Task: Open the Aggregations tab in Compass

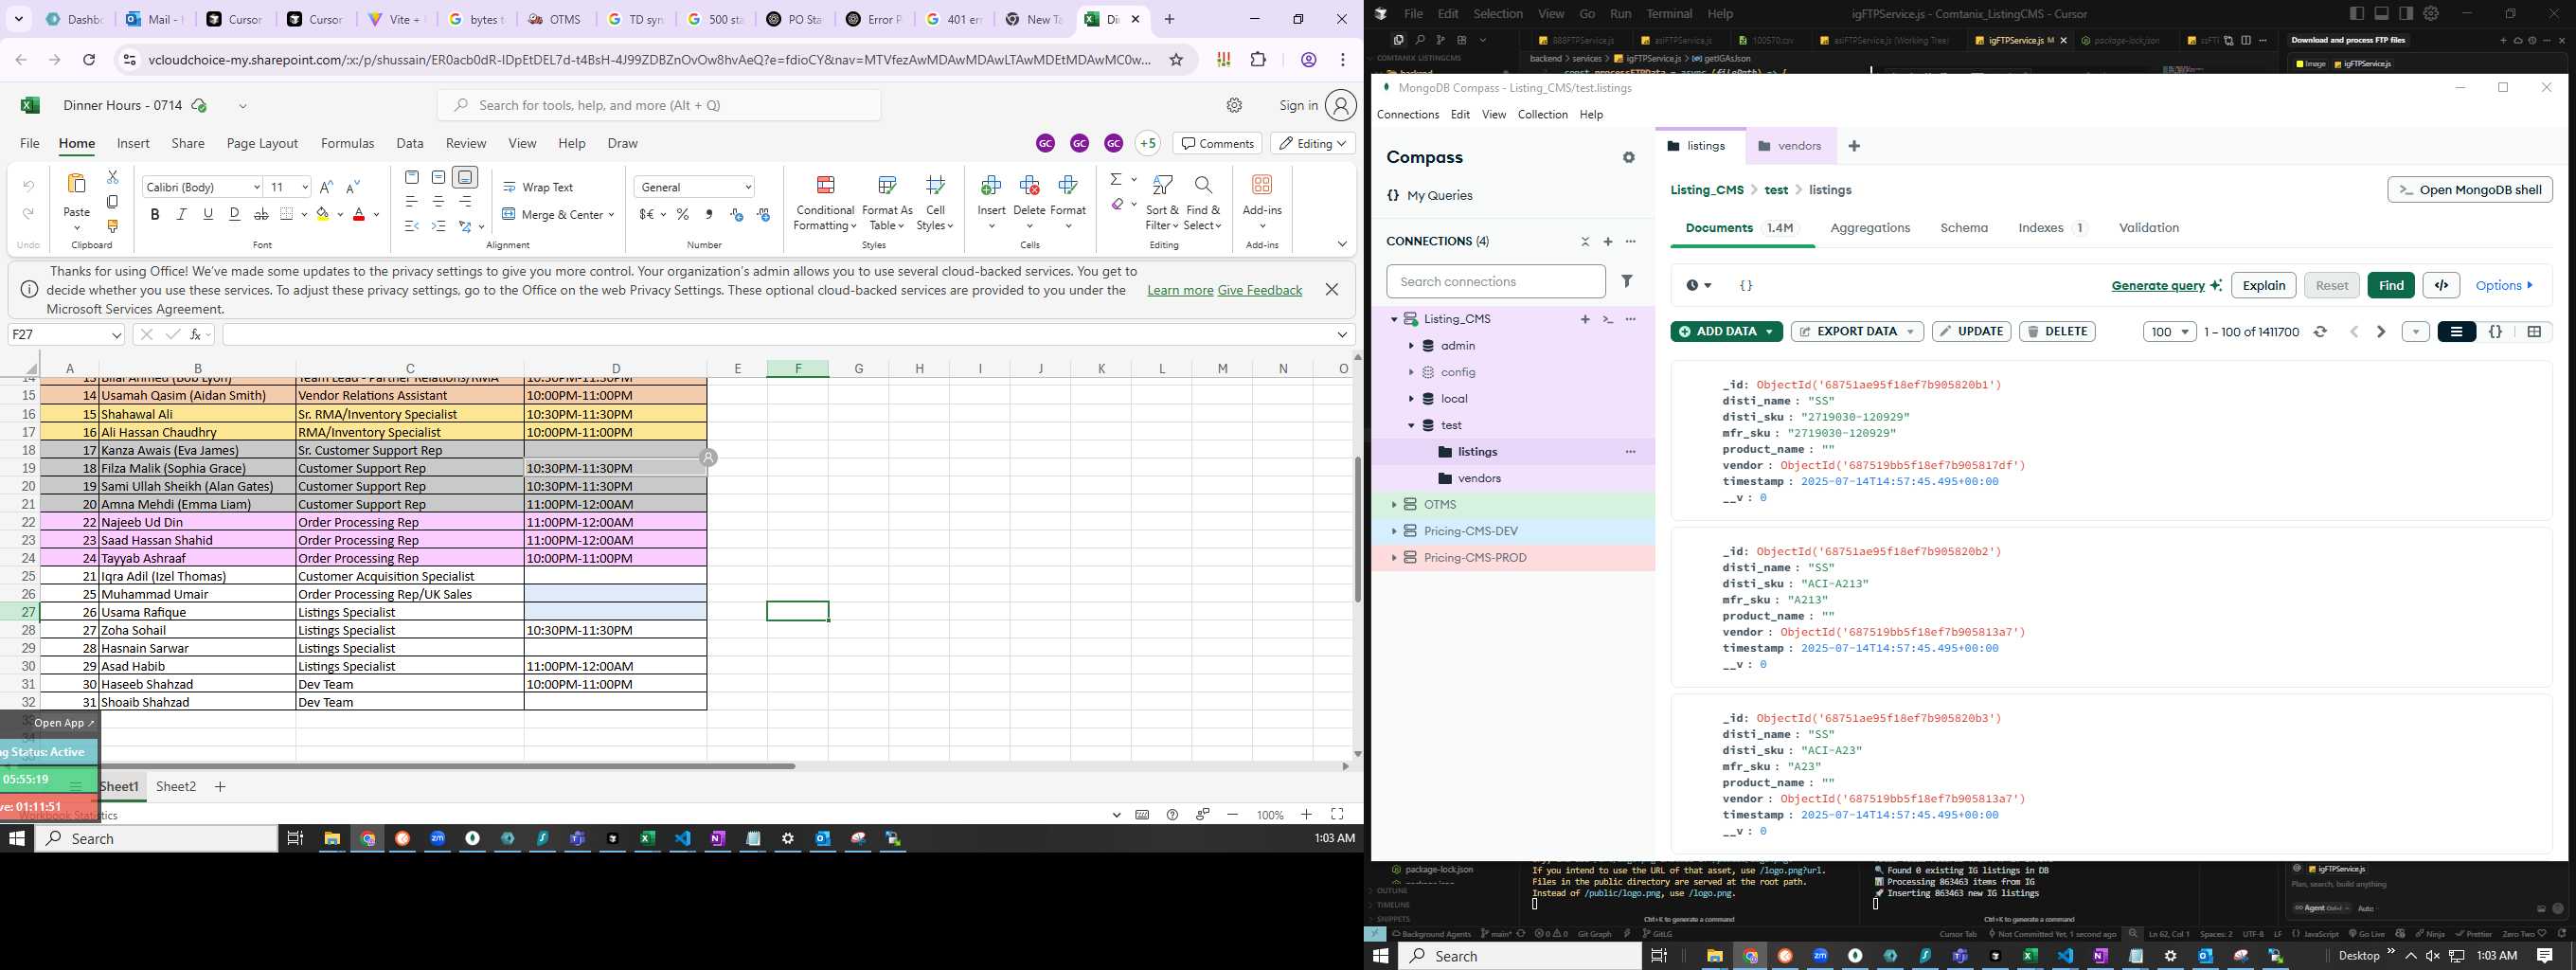Action: tap(1870, 228)
